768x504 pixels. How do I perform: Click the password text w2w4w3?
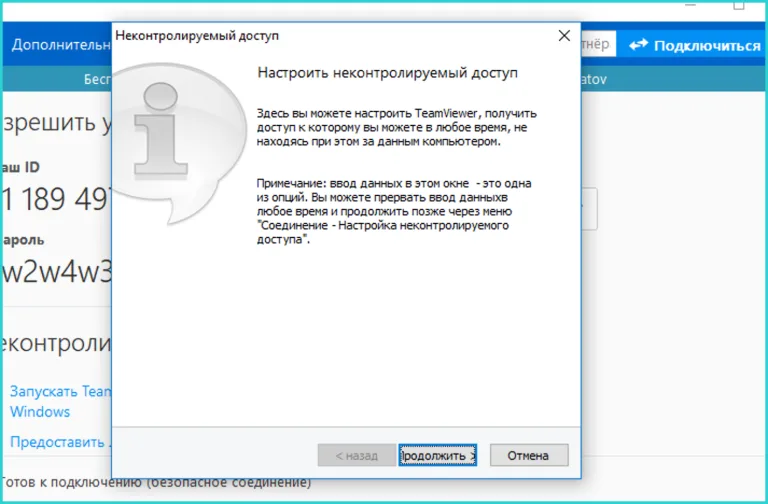coord(57,272)
